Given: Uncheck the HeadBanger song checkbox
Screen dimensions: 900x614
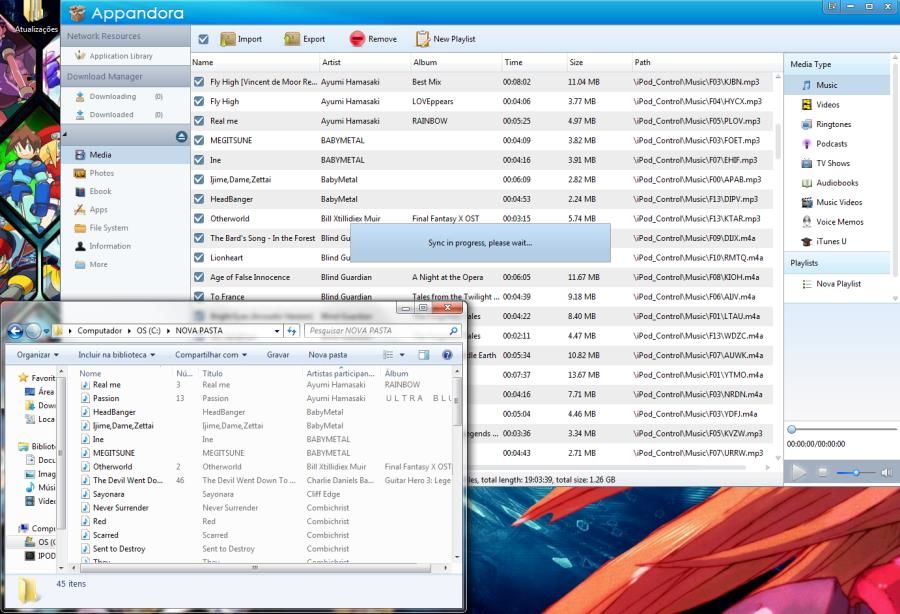Looking at the screenshot, I should point(199,199).
